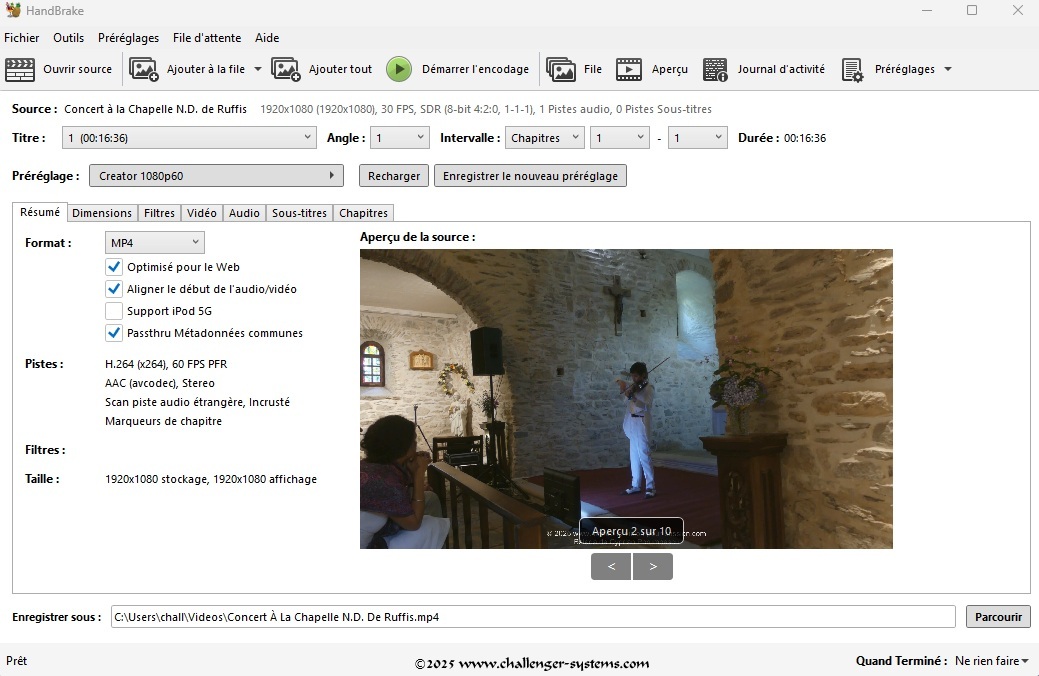Click the Journal d'activité label
Image resolution: width=1039 pixels, height=676 pixels.
(x=781, y=69)
